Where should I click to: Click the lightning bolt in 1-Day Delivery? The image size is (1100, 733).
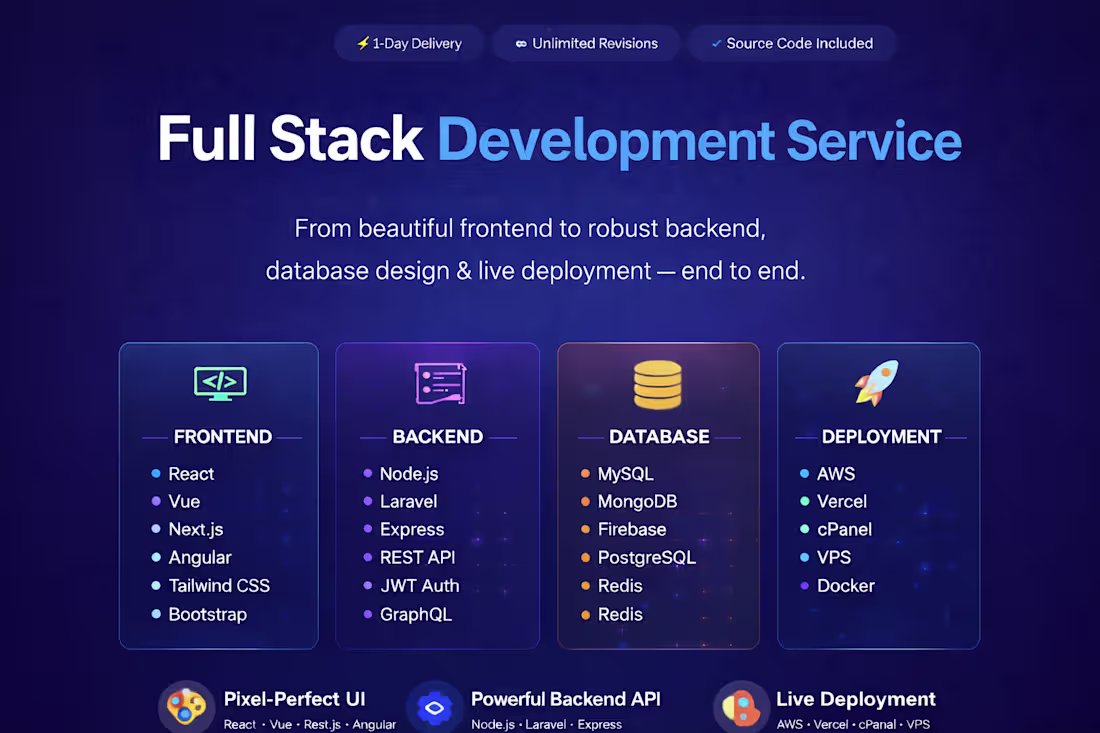pyautogui.click(x=363, y=43)
